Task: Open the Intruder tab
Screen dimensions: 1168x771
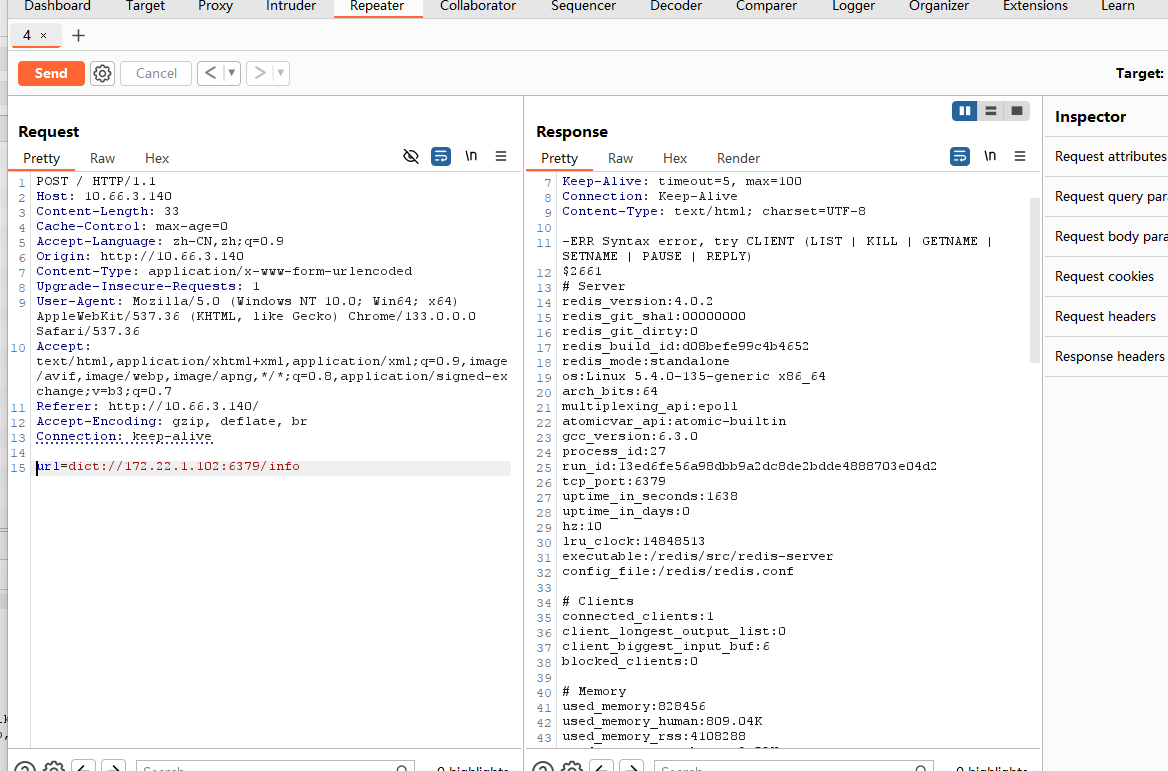Action: pyautogui.click(x=291, y=6)
